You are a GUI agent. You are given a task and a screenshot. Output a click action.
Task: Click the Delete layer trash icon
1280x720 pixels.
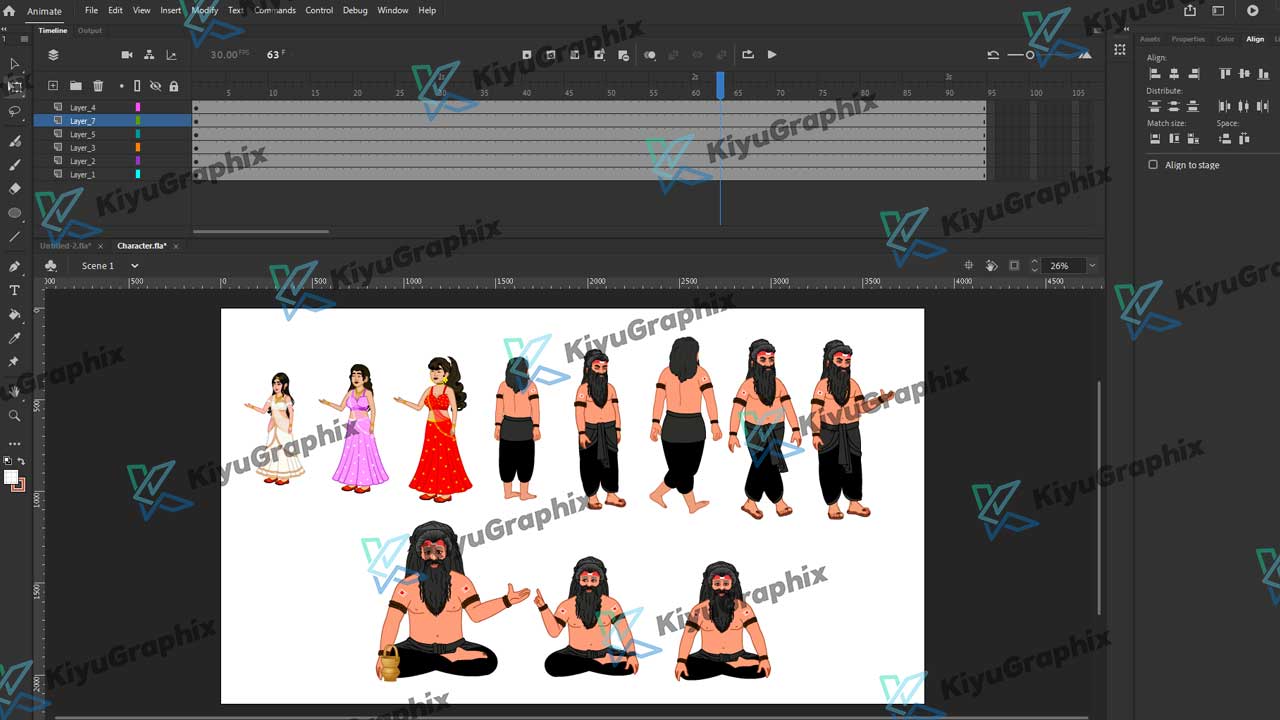[98, 86]
